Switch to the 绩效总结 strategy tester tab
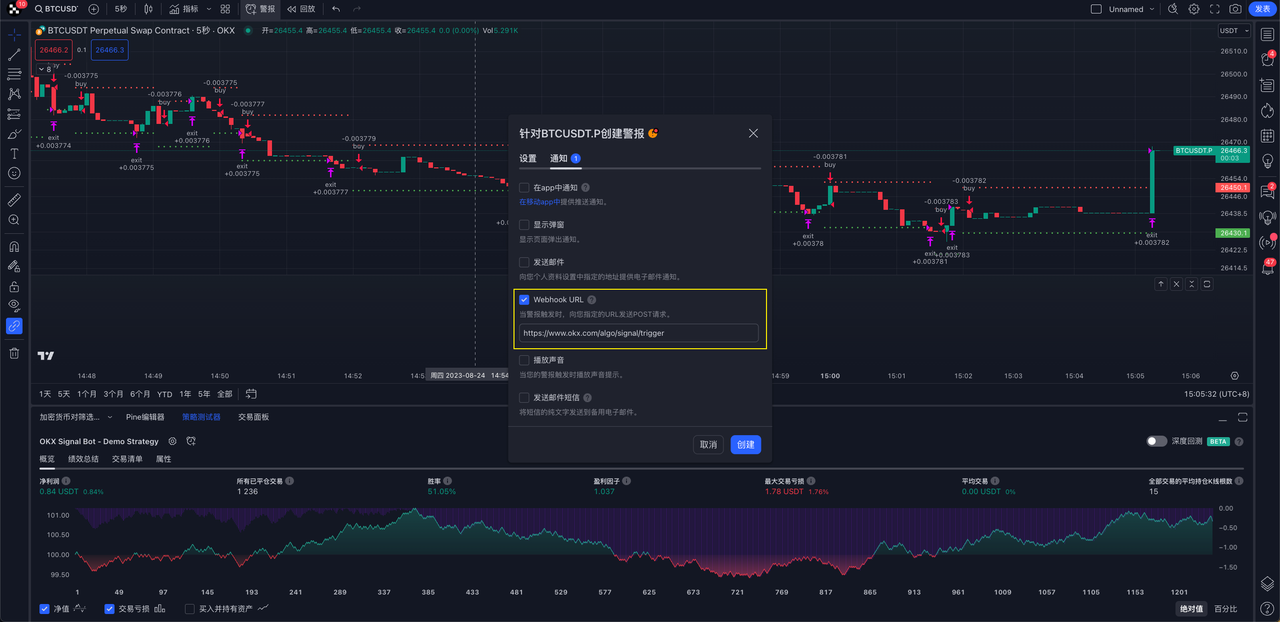 (x=84, y=458)
